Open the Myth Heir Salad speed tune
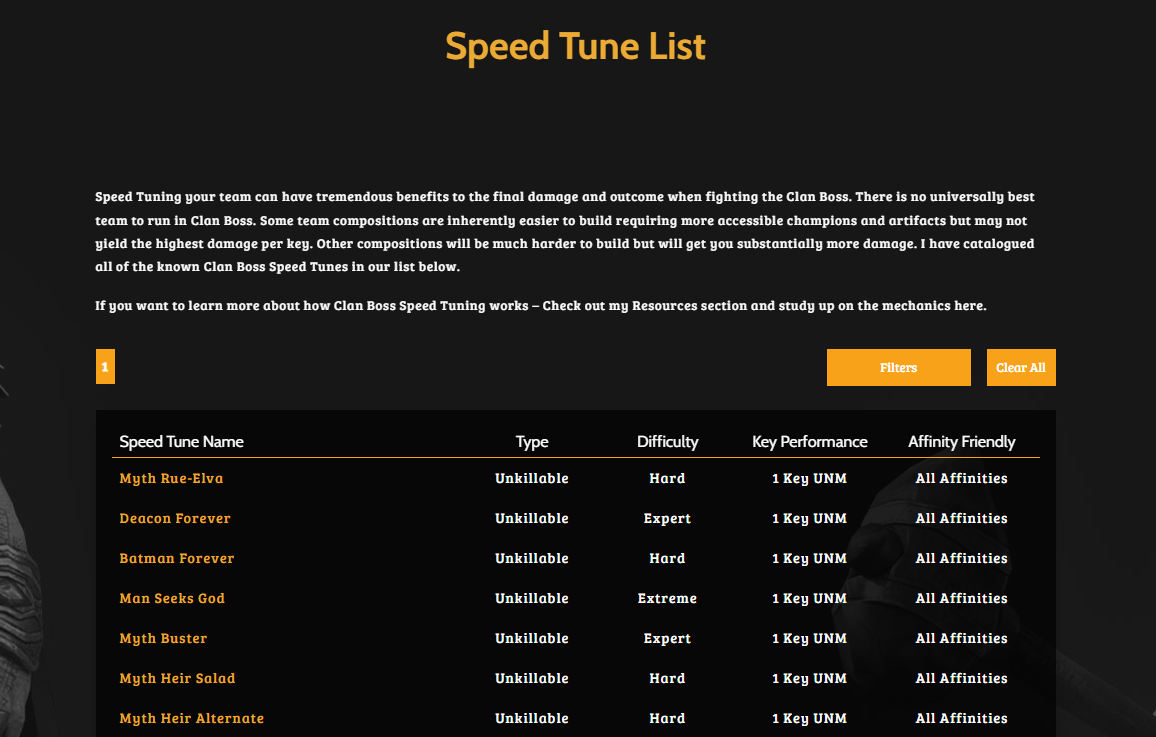1156x737 pixels. pos(177,678)
